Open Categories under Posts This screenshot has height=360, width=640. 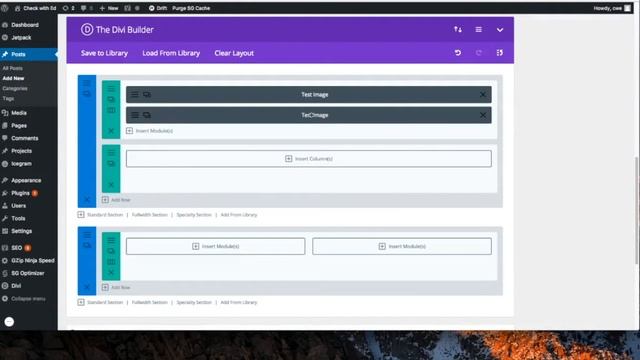point(15,89)
